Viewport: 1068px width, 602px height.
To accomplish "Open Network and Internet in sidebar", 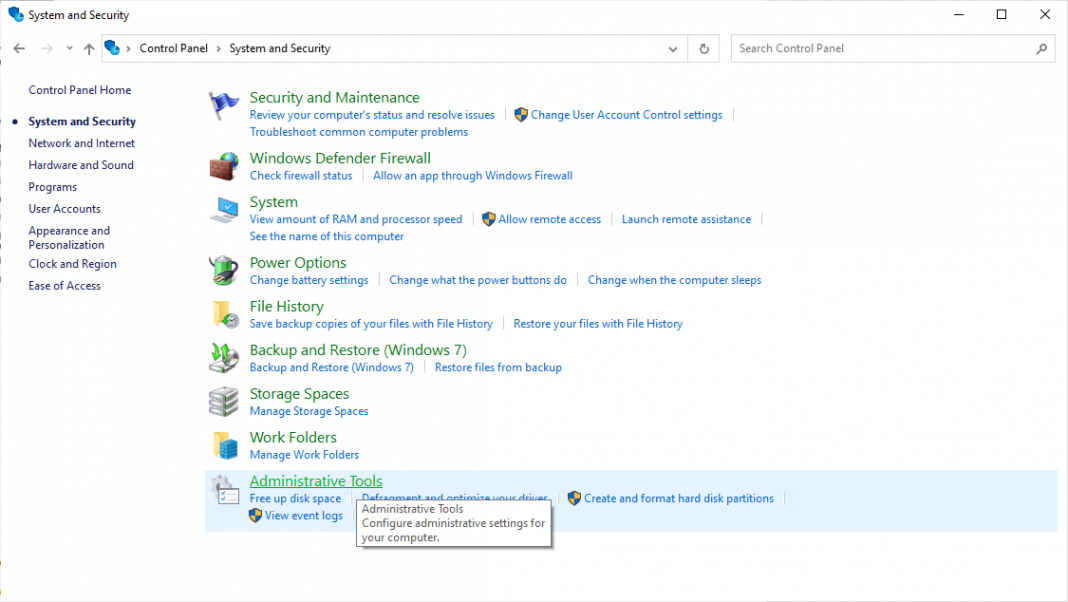I will (81, 143).
